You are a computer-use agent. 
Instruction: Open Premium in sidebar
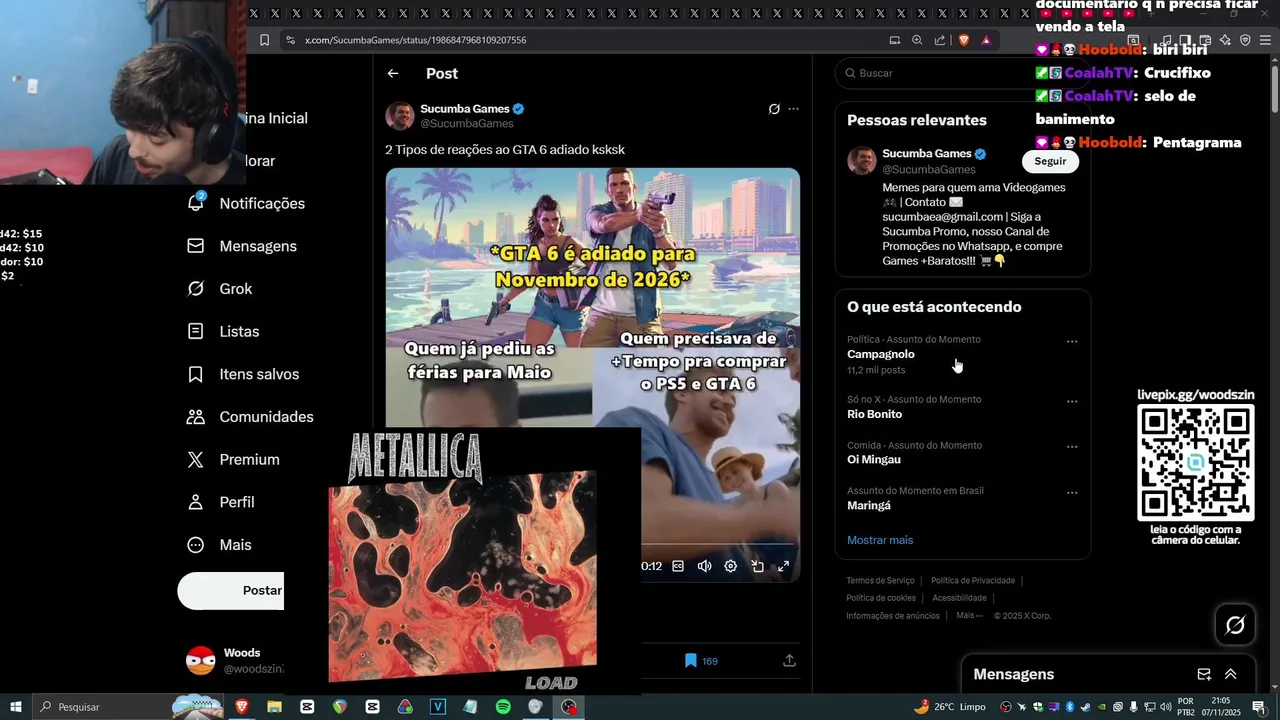(x=233, y=460)
